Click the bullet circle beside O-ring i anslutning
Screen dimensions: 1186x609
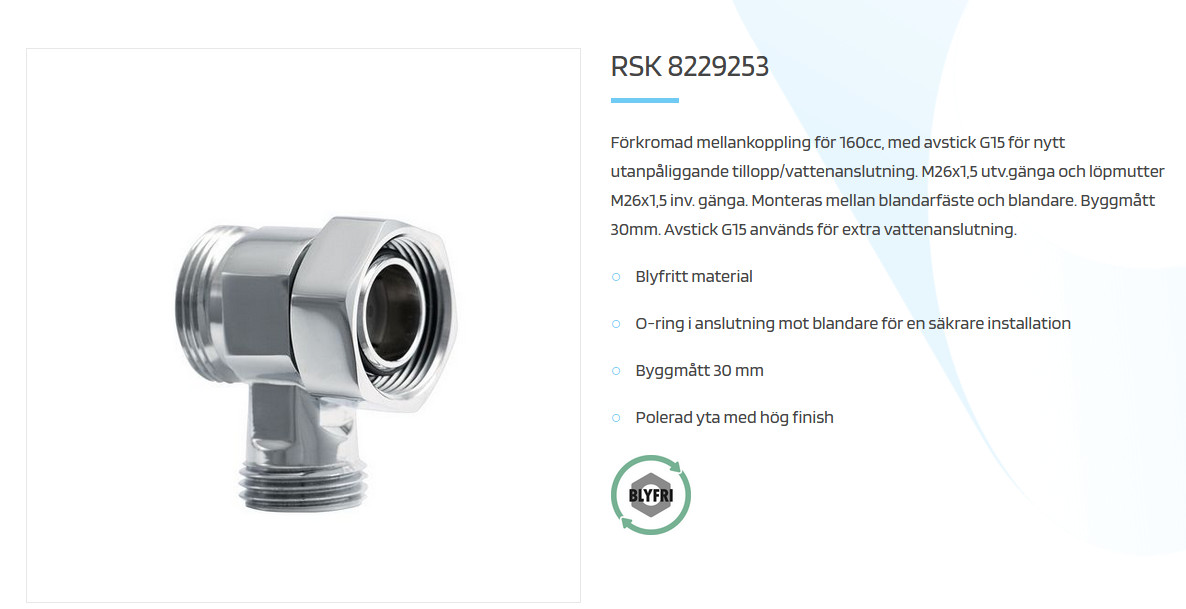coord(616,324)
